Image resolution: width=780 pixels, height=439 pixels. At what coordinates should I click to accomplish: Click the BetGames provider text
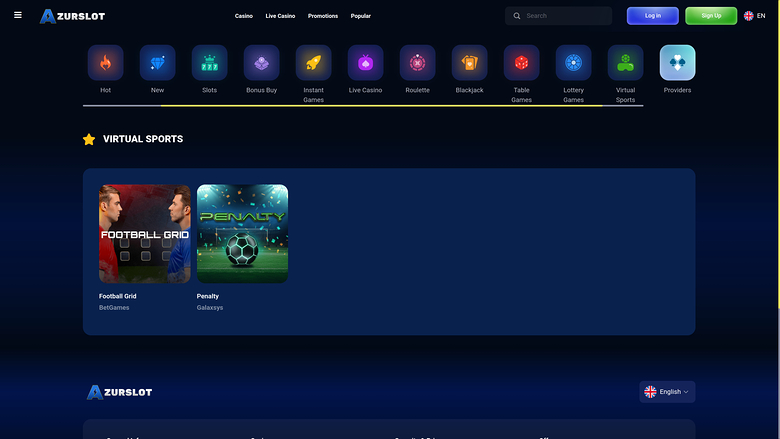pos(114,308)
